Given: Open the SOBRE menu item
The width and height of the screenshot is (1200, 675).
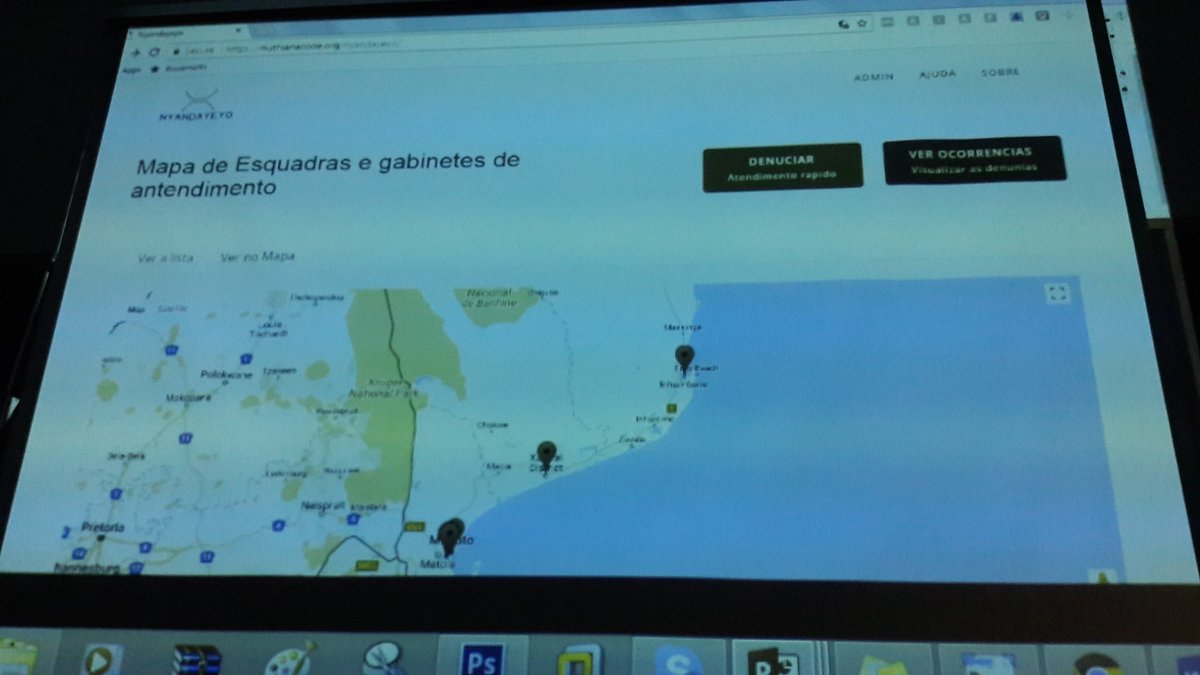Looking at the screenshot, I should (x=1000, y=72).
